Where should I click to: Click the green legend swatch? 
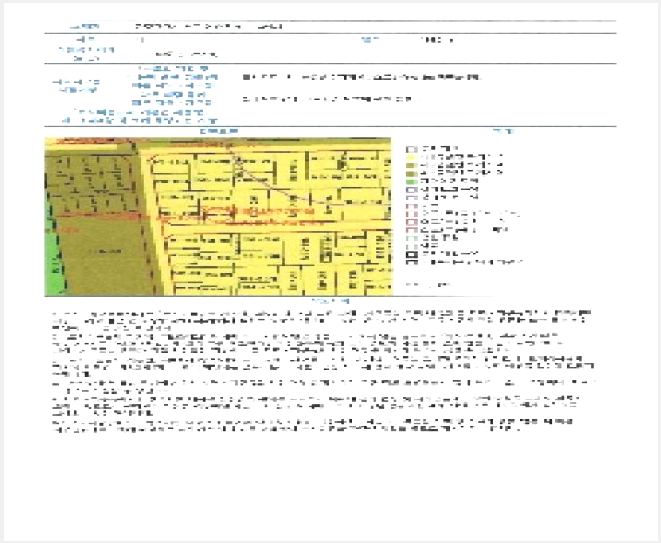(x=411, y=182)
